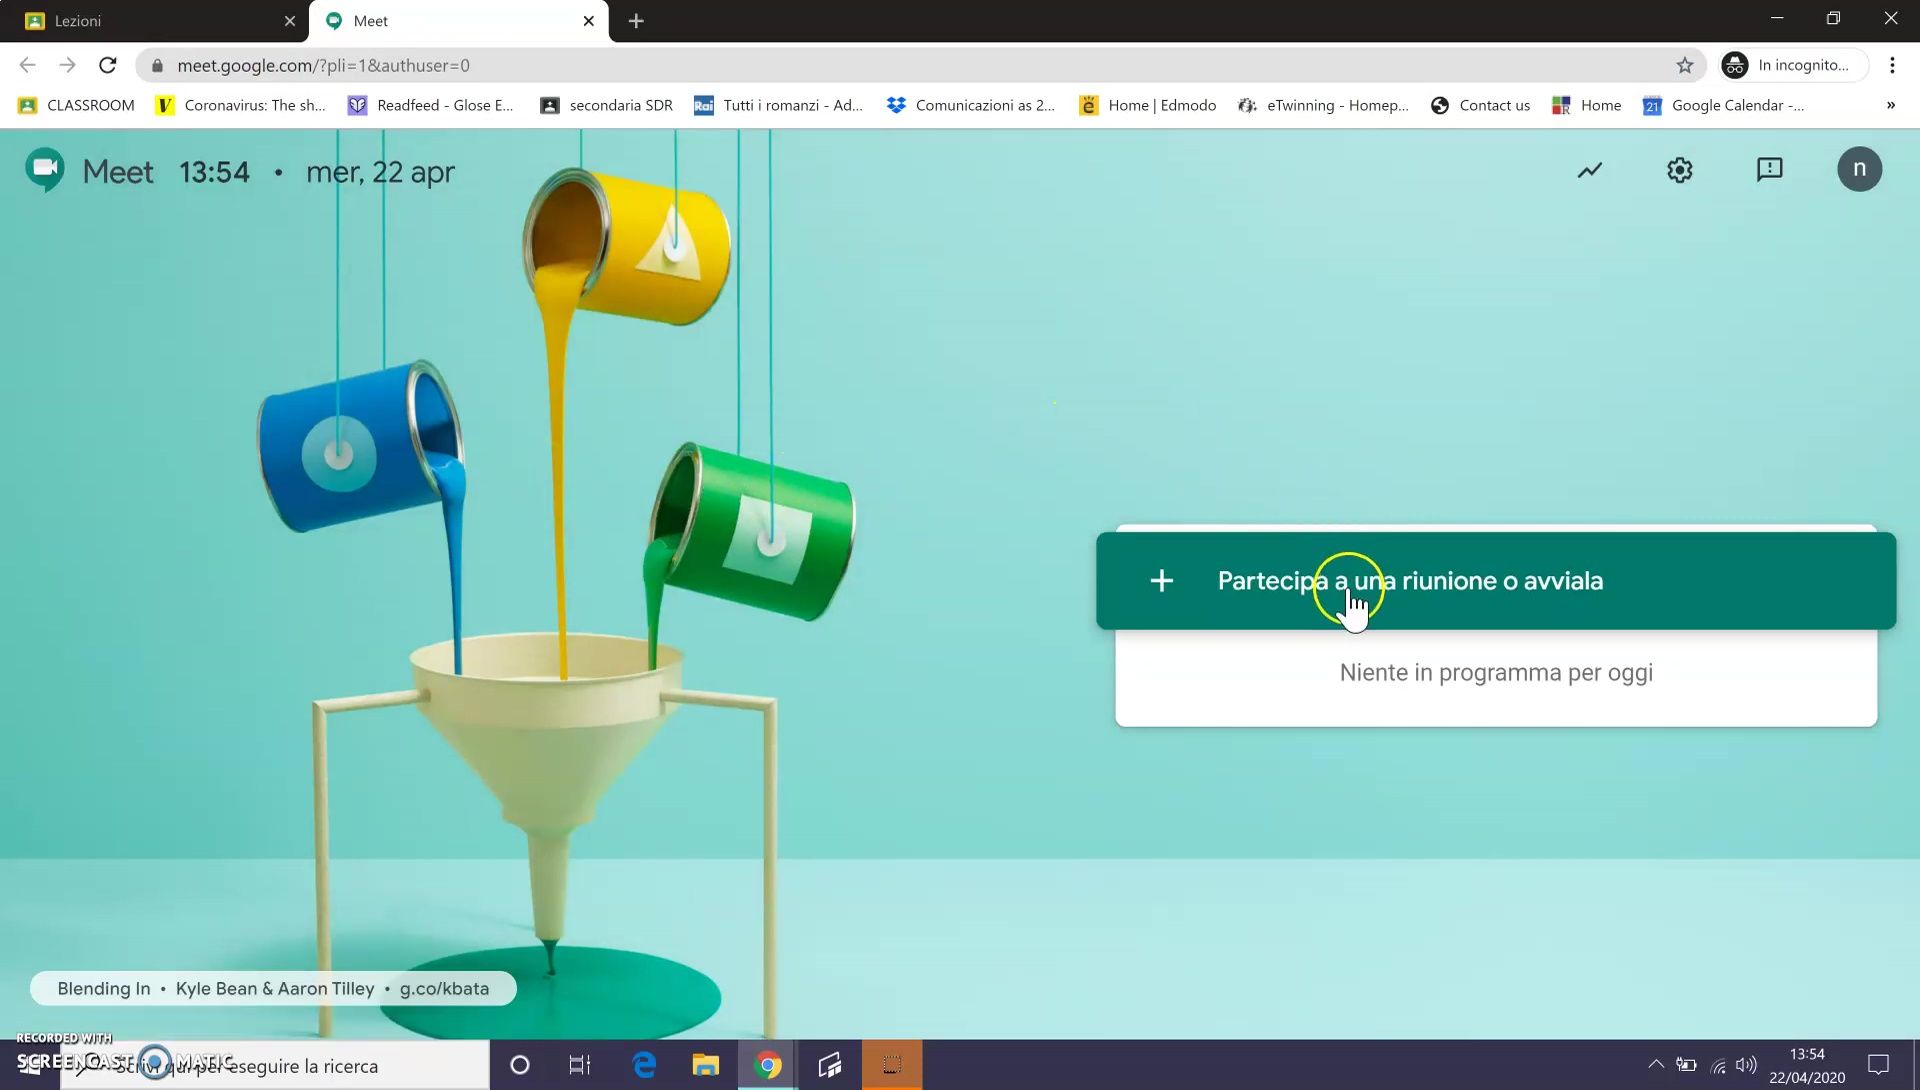Screen dimensions: 1920x1090
Task: View site lock security info
Action: tap(157, 65)
